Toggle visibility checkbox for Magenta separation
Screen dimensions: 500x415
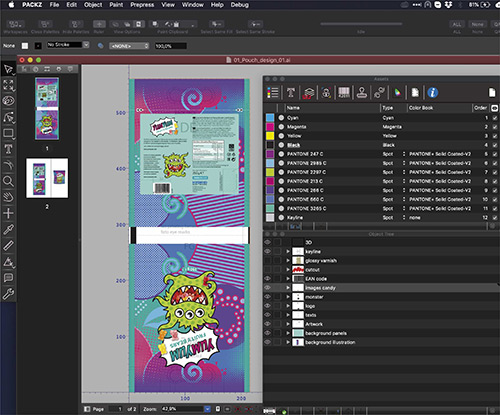pyautogui.click(x=495, y=127)
